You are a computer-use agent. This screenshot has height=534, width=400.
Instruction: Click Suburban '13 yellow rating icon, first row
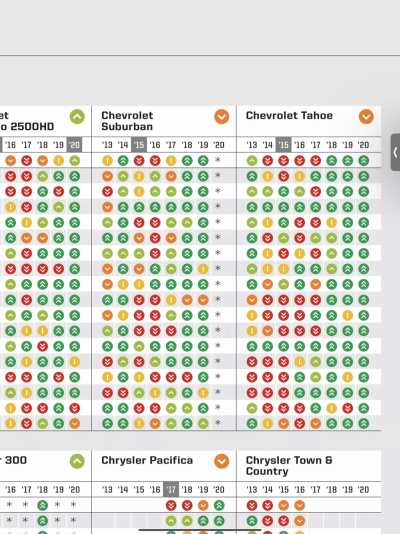click(107, 160)
